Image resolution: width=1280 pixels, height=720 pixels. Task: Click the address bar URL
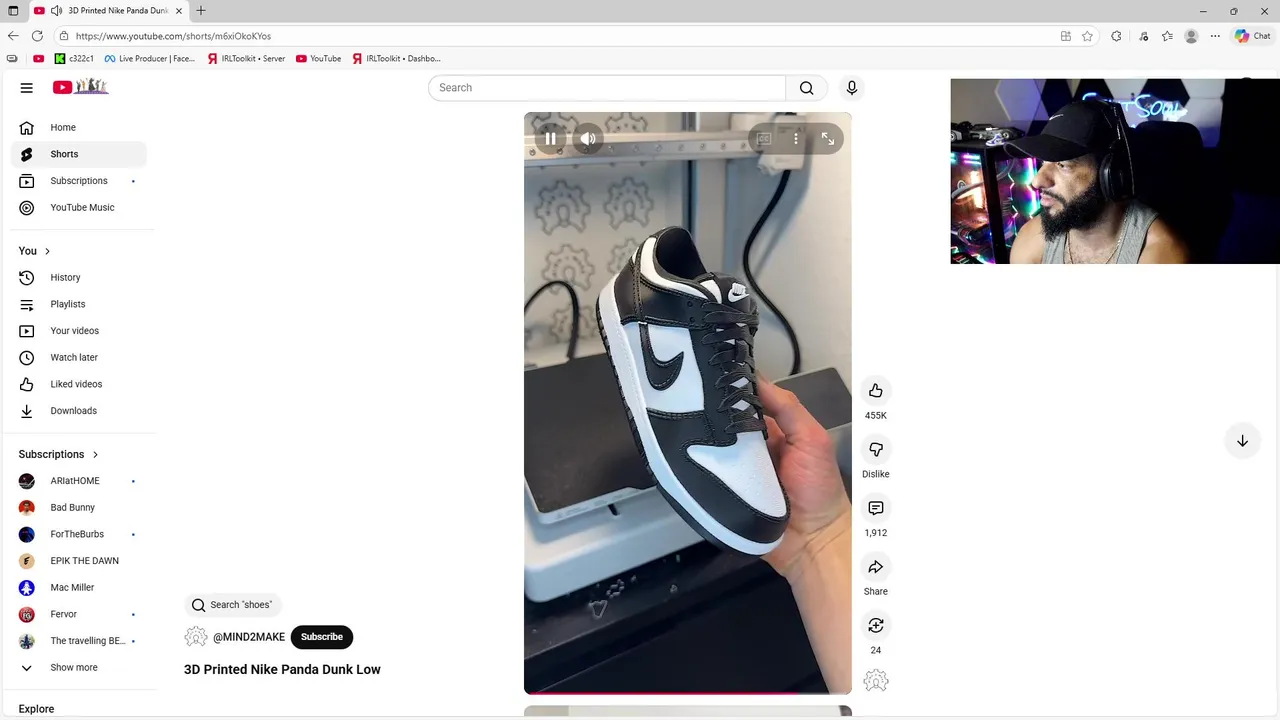[173, 36]
